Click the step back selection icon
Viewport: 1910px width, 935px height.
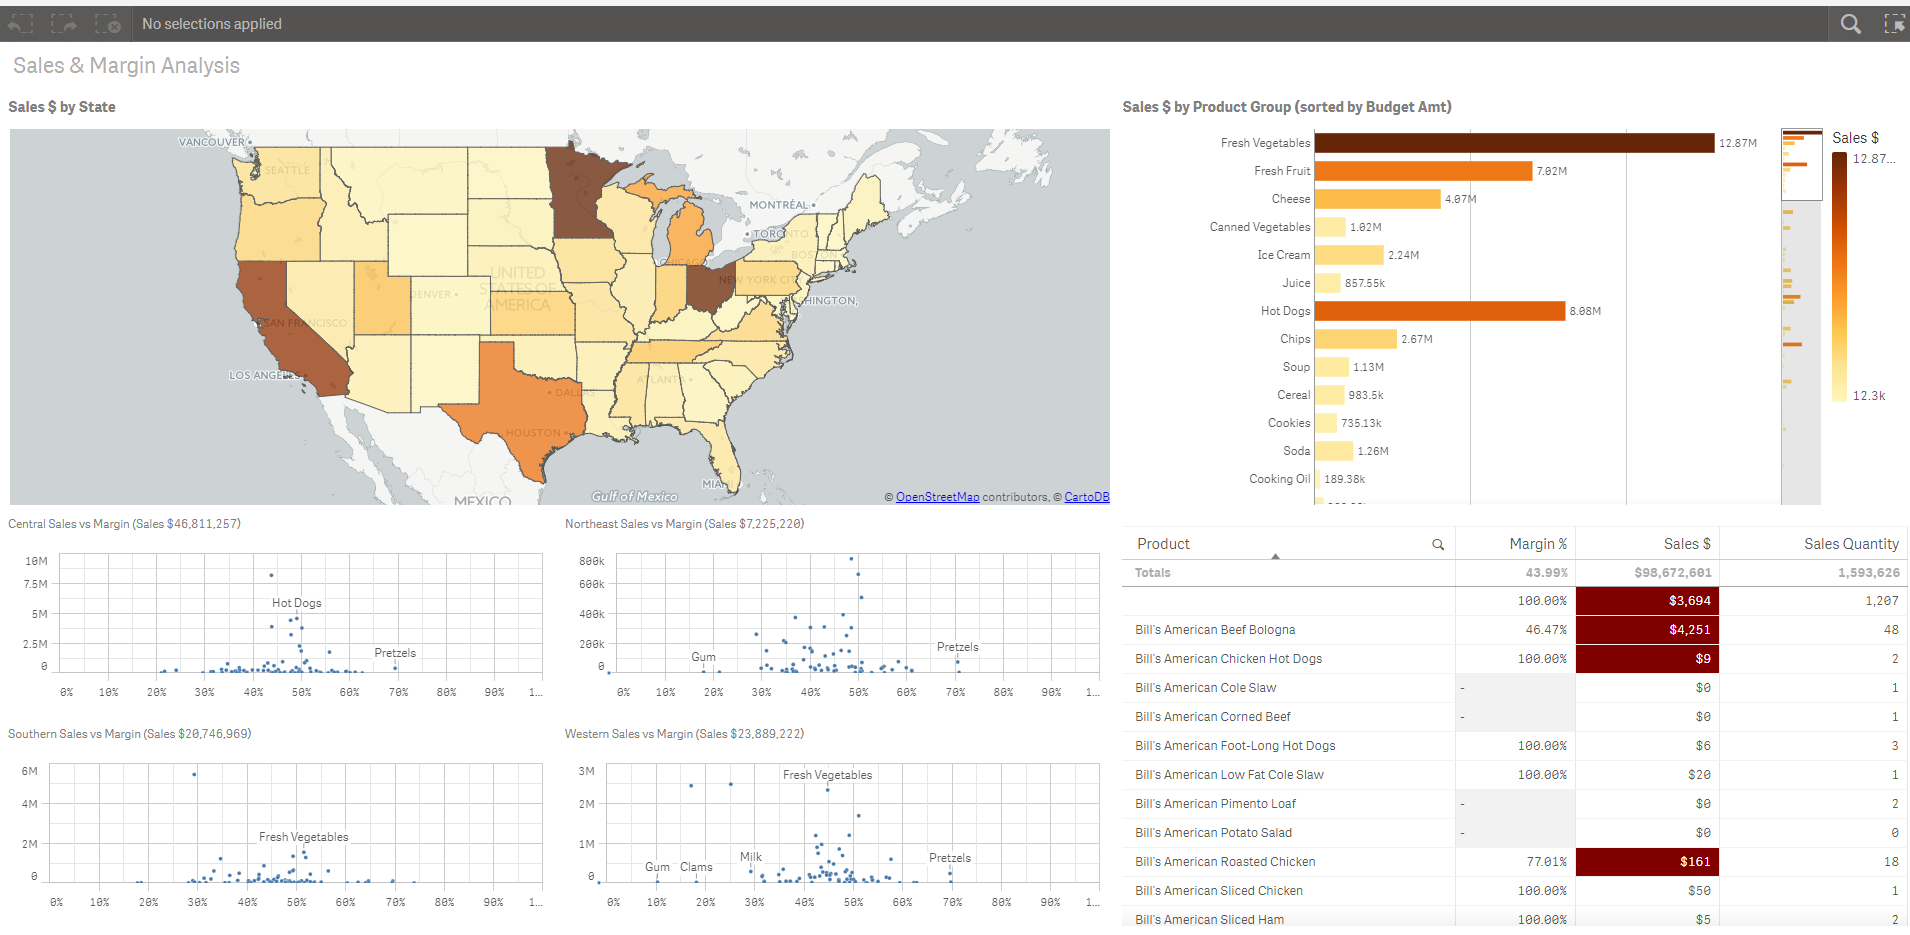pos(20,24)
